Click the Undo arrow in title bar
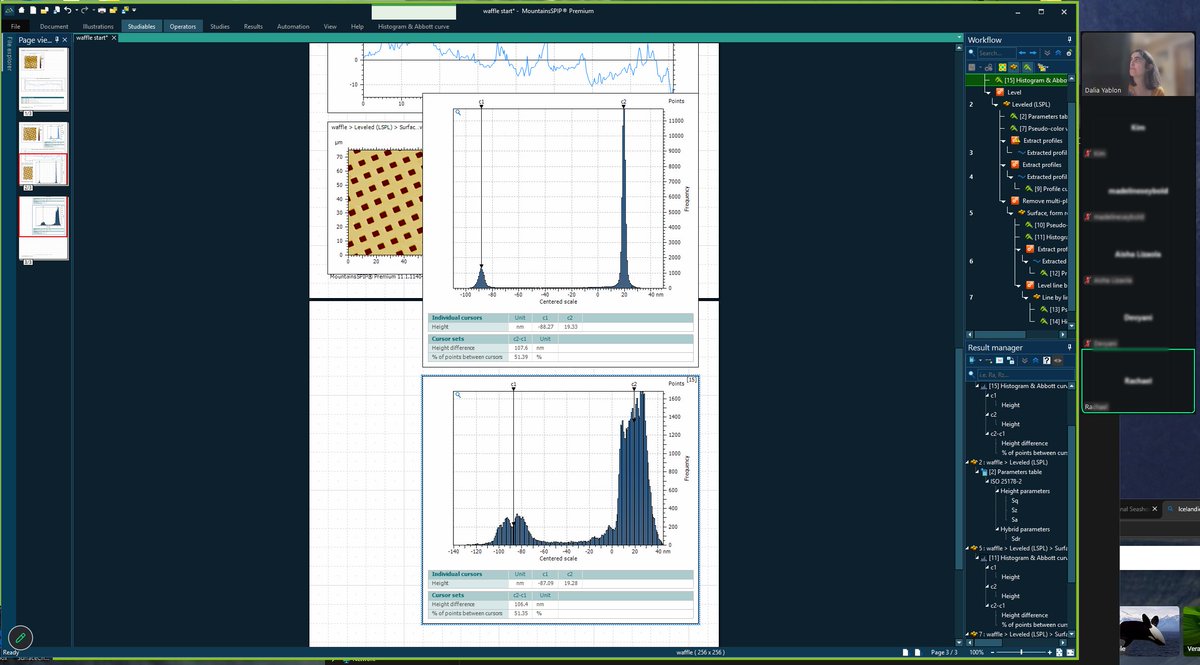 click(x=68, y=9)
